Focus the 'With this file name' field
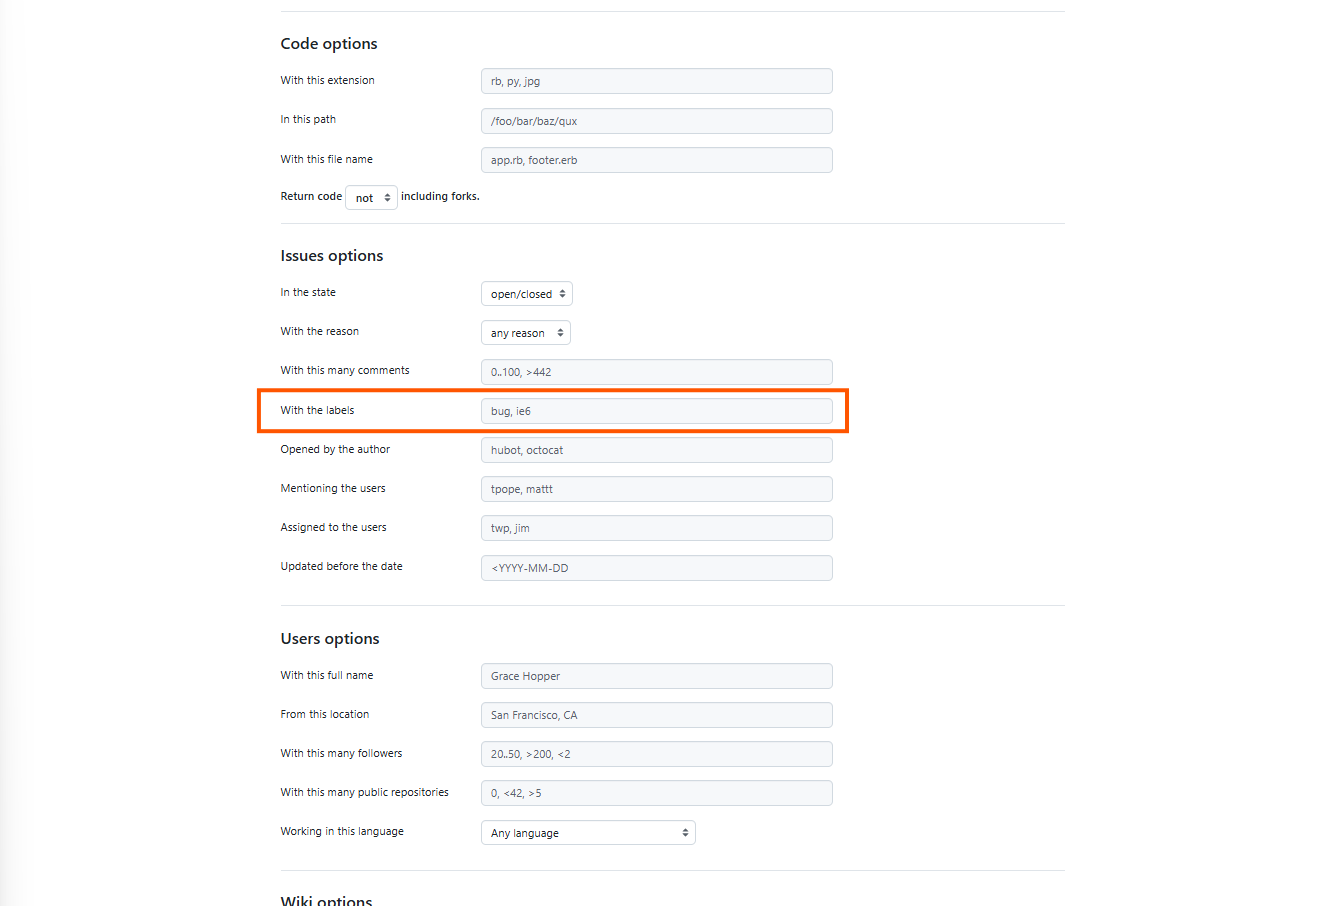 point(656,160)
